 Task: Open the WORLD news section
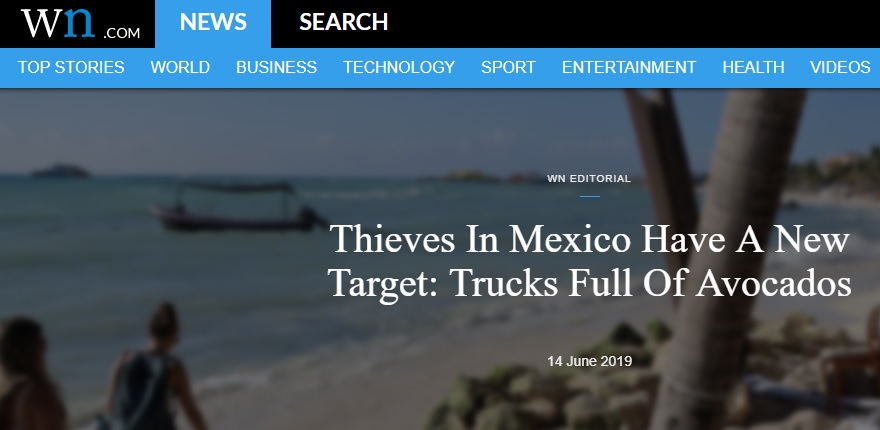tap(180, 67)
